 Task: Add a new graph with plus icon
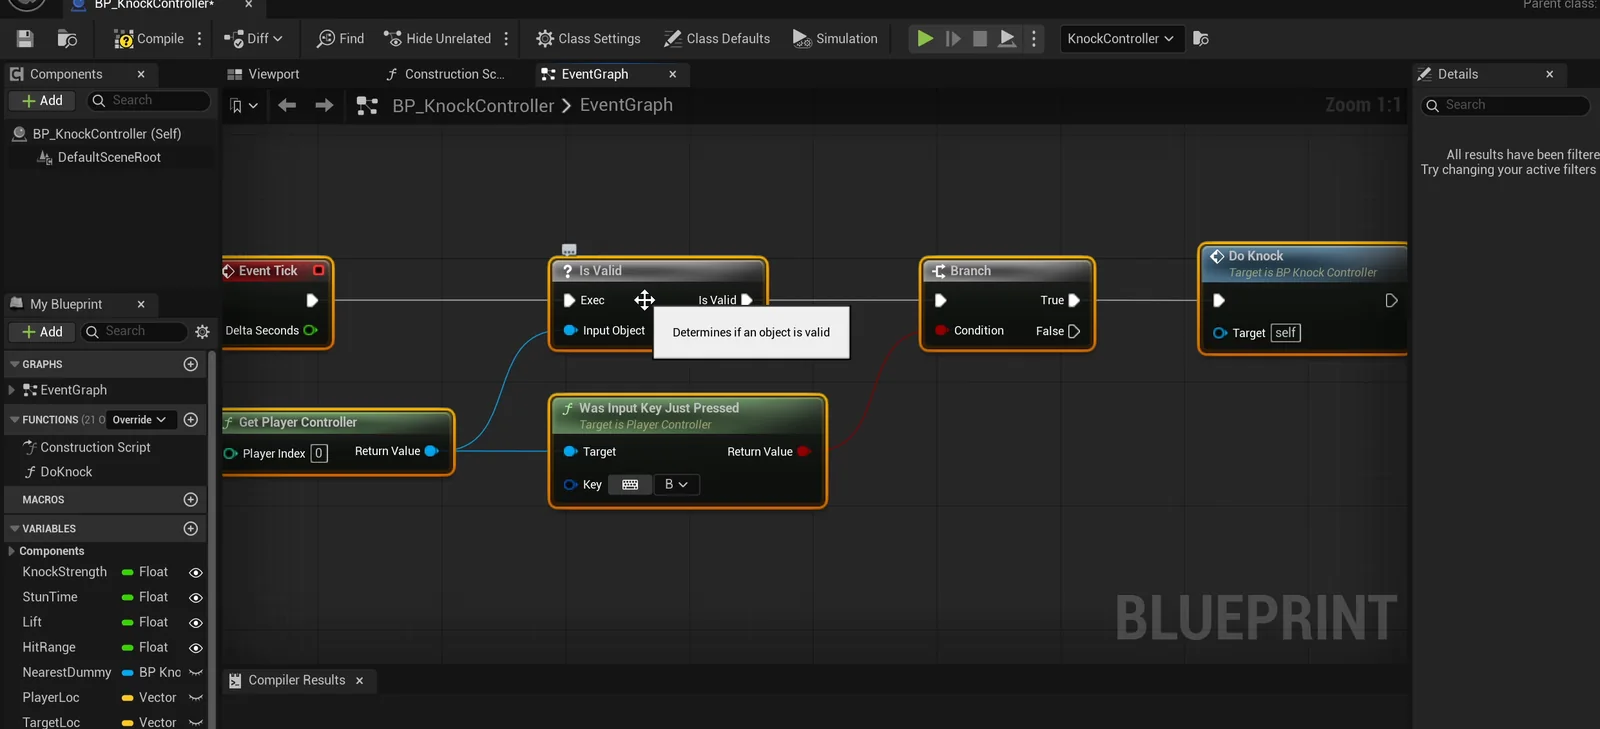tap(191, 365)
